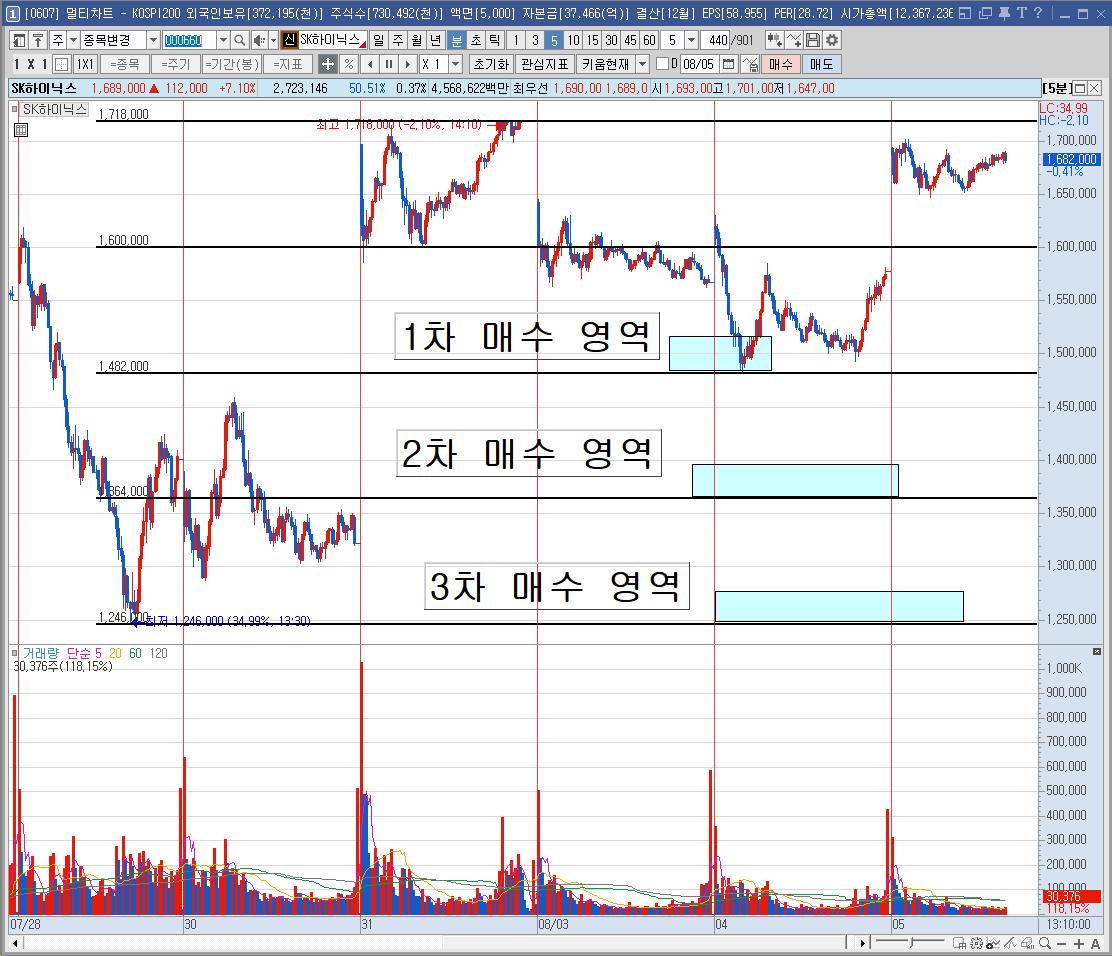The width and height of the screenshot is (1112, 956).
Task: Click the horizontal scrollbar left arrow
Action: (15, 943)
